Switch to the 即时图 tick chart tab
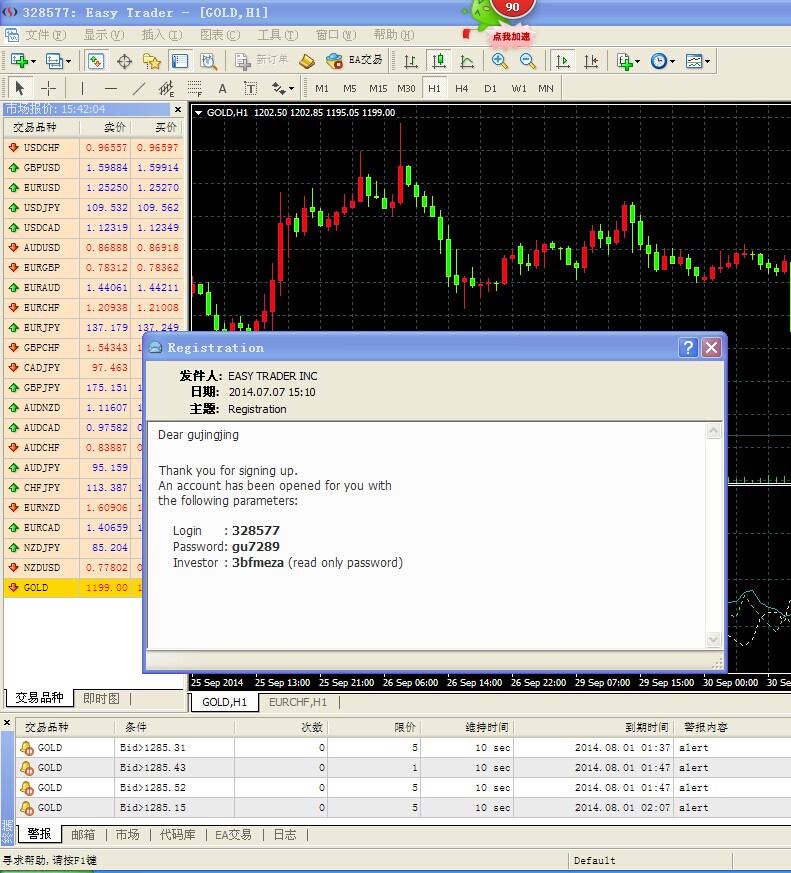Image resolution: width=791 pixels, height=873 pixels. pyautogui.click(x=101, y=698)
